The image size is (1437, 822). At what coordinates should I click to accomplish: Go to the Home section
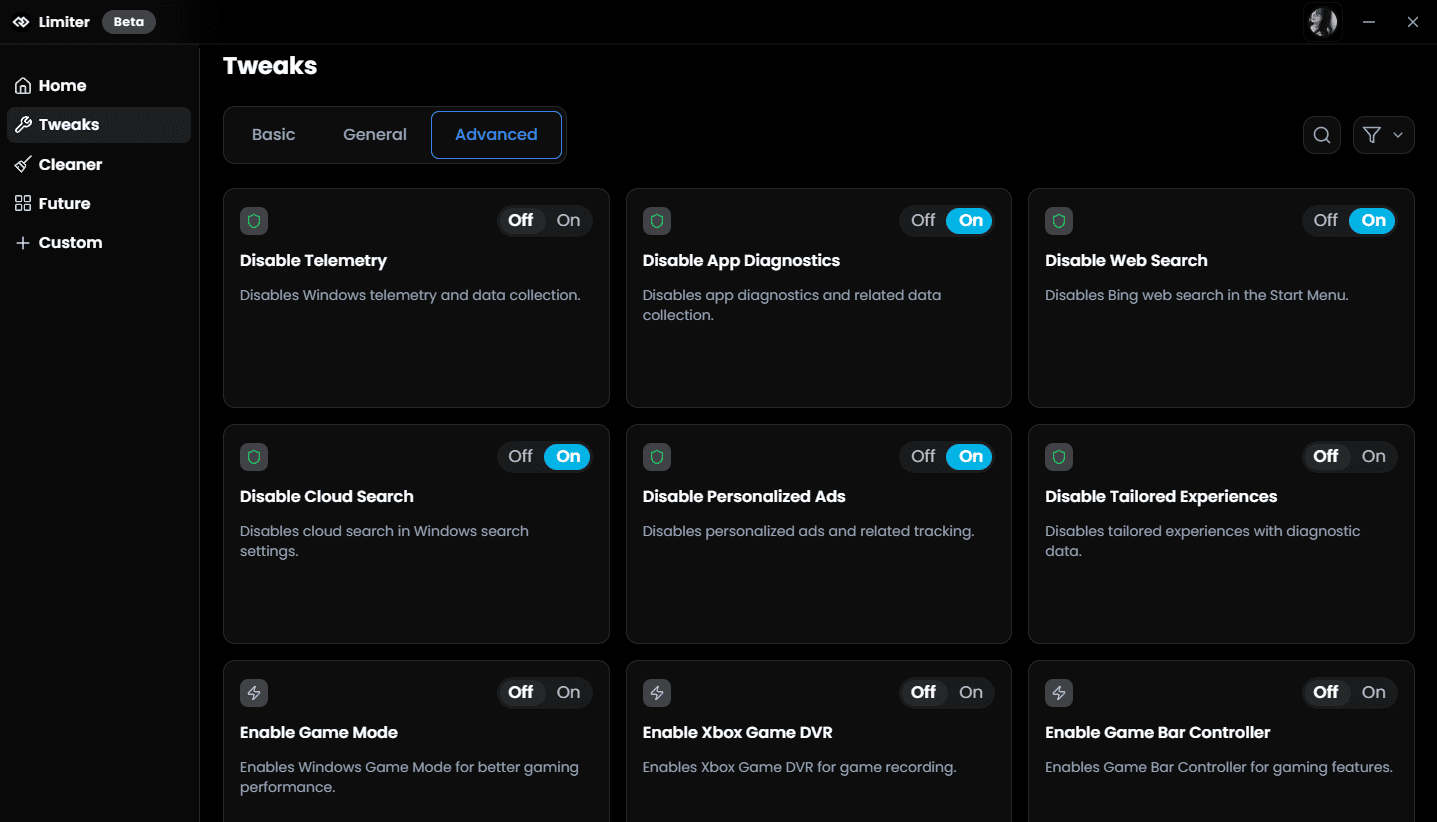62,86
